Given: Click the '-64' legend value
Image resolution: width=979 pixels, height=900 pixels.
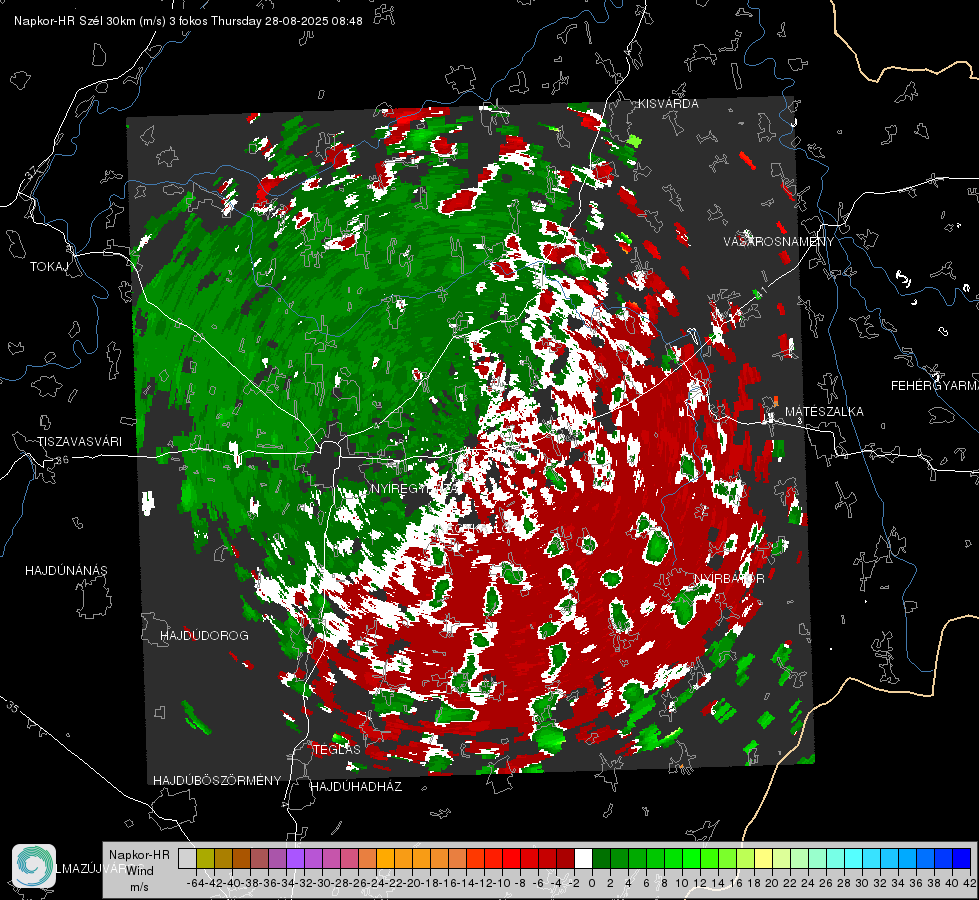Looking at the screenshot, I should [x=195, y=883].
